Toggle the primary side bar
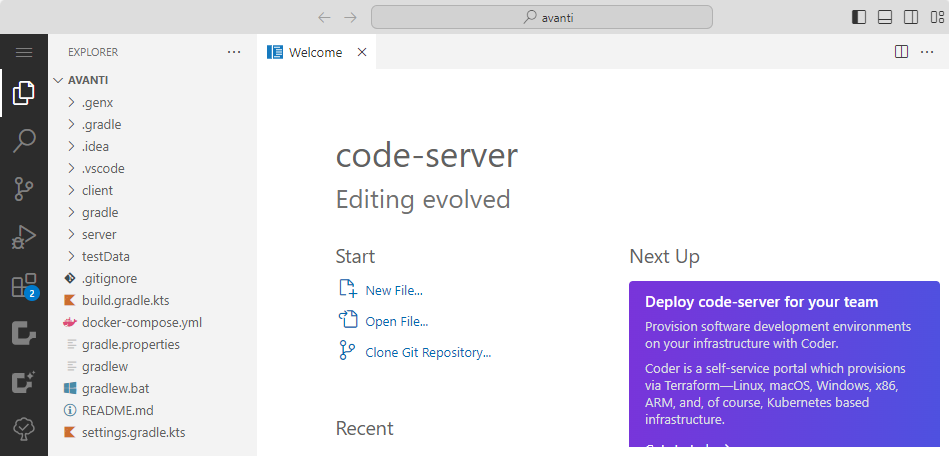 coord(859,18)
